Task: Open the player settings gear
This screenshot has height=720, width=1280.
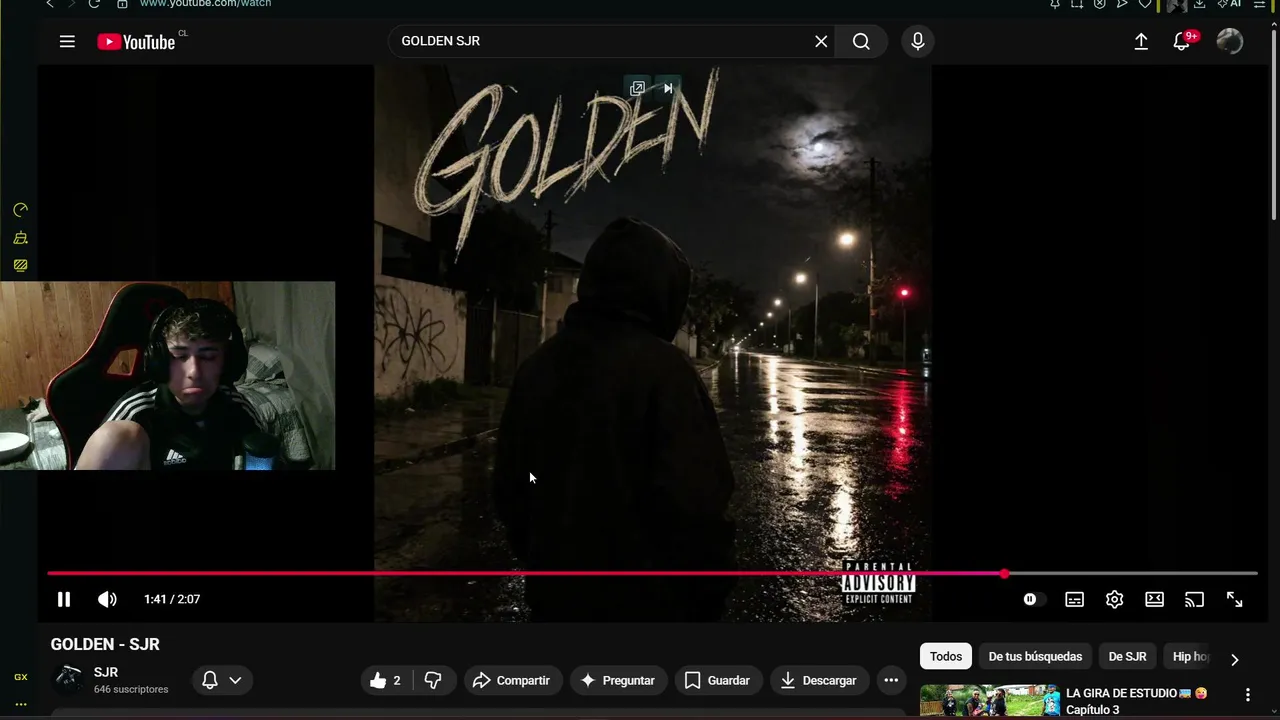Action: pyautogui.click(x=1114, y=599)
